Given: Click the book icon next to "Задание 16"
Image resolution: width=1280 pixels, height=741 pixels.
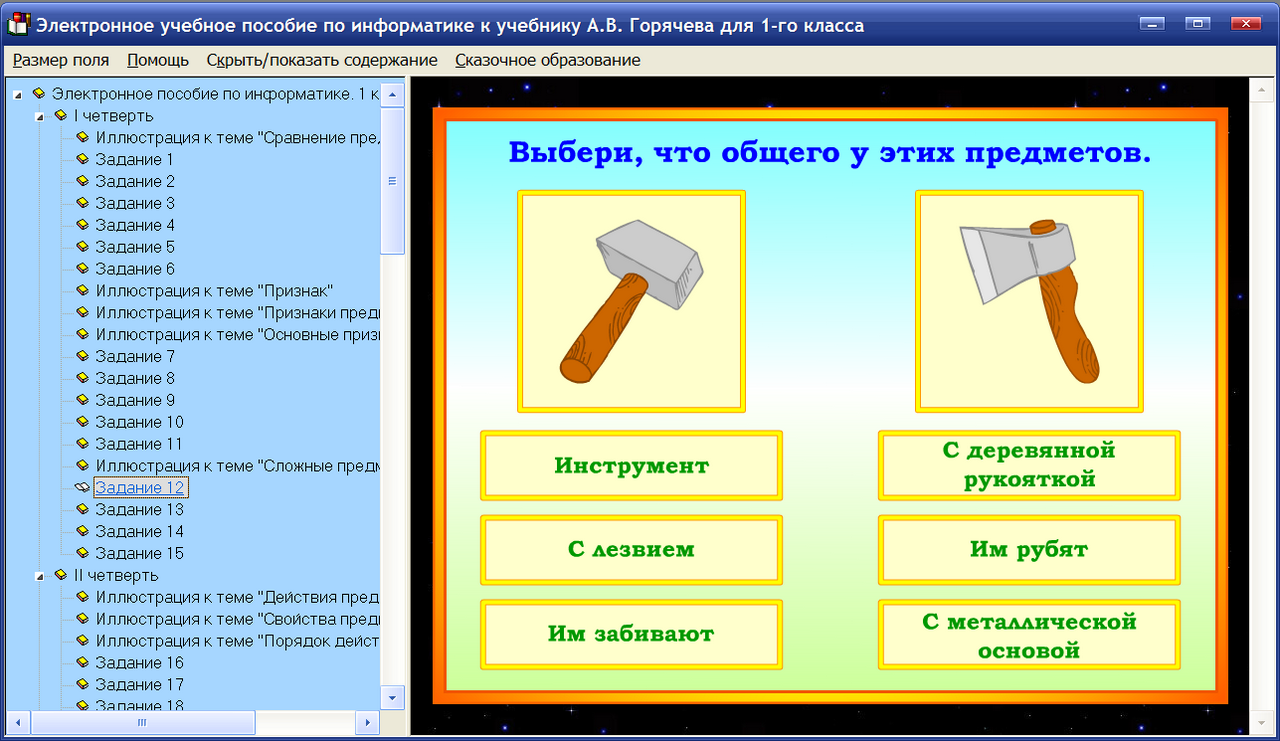Looking at the screenshot, I should [81, 662].
